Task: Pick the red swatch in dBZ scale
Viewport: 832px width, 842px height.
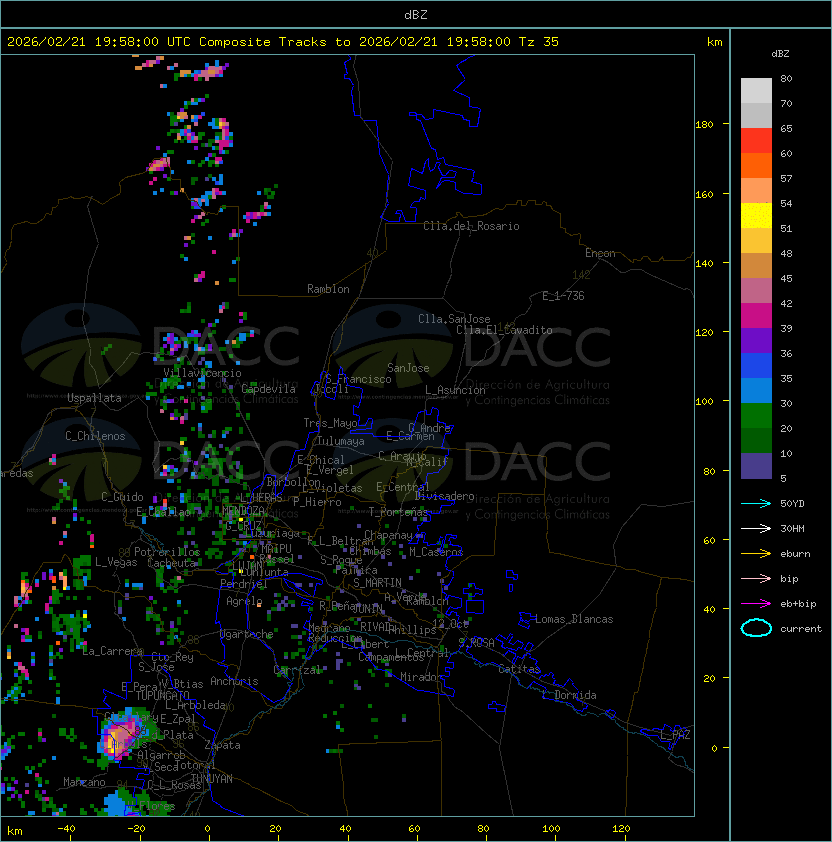Action: pos(756,141)
